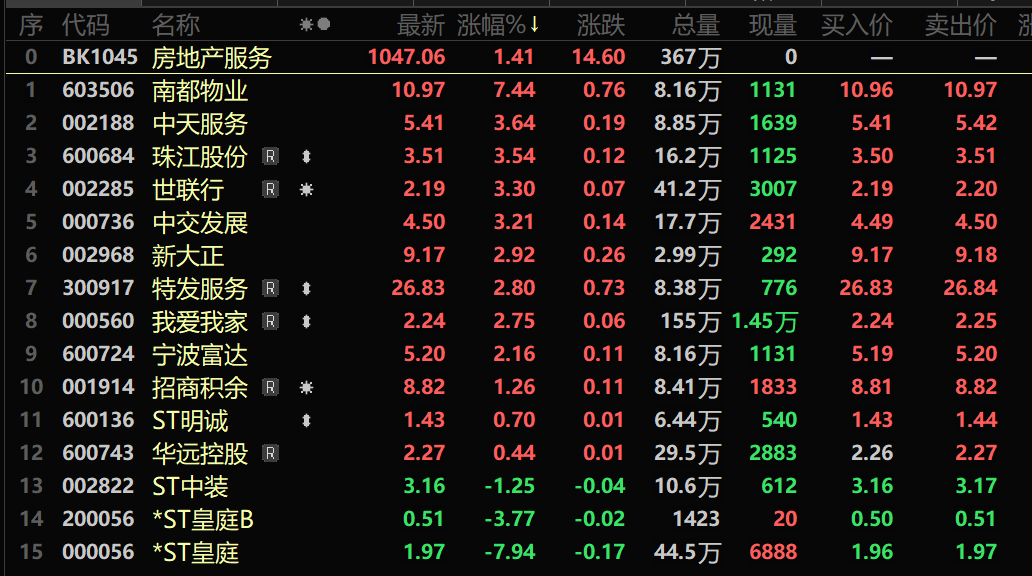Image resolution: width=1032 pixels, height=576 pixels.
Task: Open stock 世联行
Action: point(188,189)
